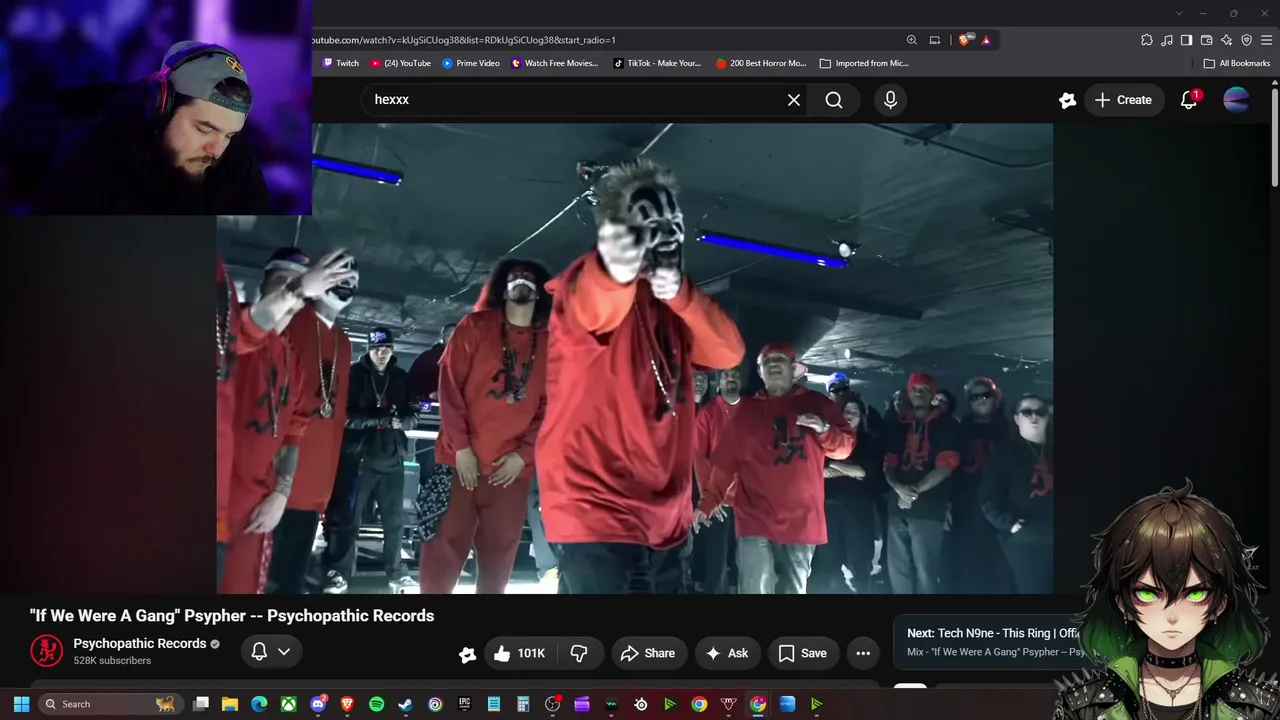
Task: Launch Microsoft Edge from the taskbar
Action: coord(259,704)
